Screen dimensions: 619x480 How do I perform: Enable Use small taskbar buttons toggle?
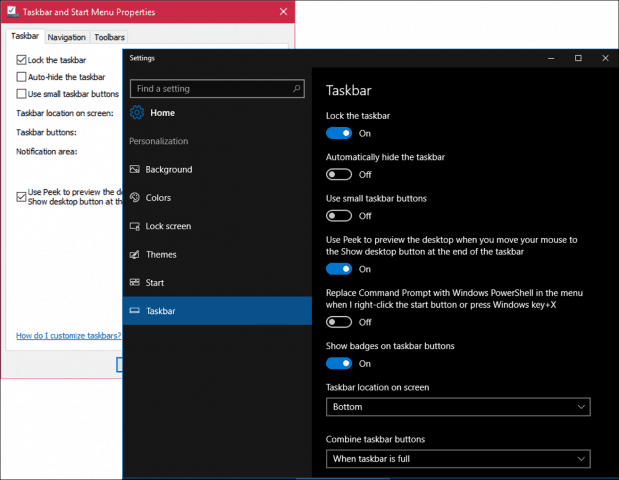coord(339,216)
